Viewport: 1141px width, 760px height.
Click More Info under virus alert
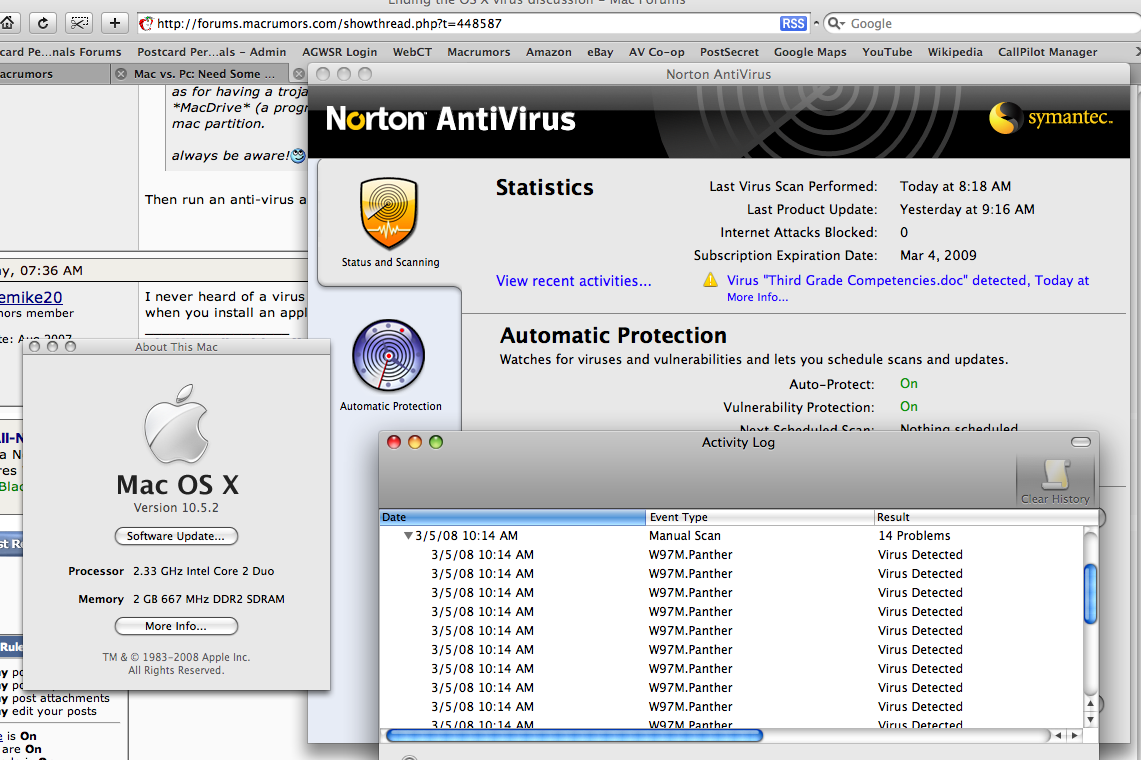point(757,297)
